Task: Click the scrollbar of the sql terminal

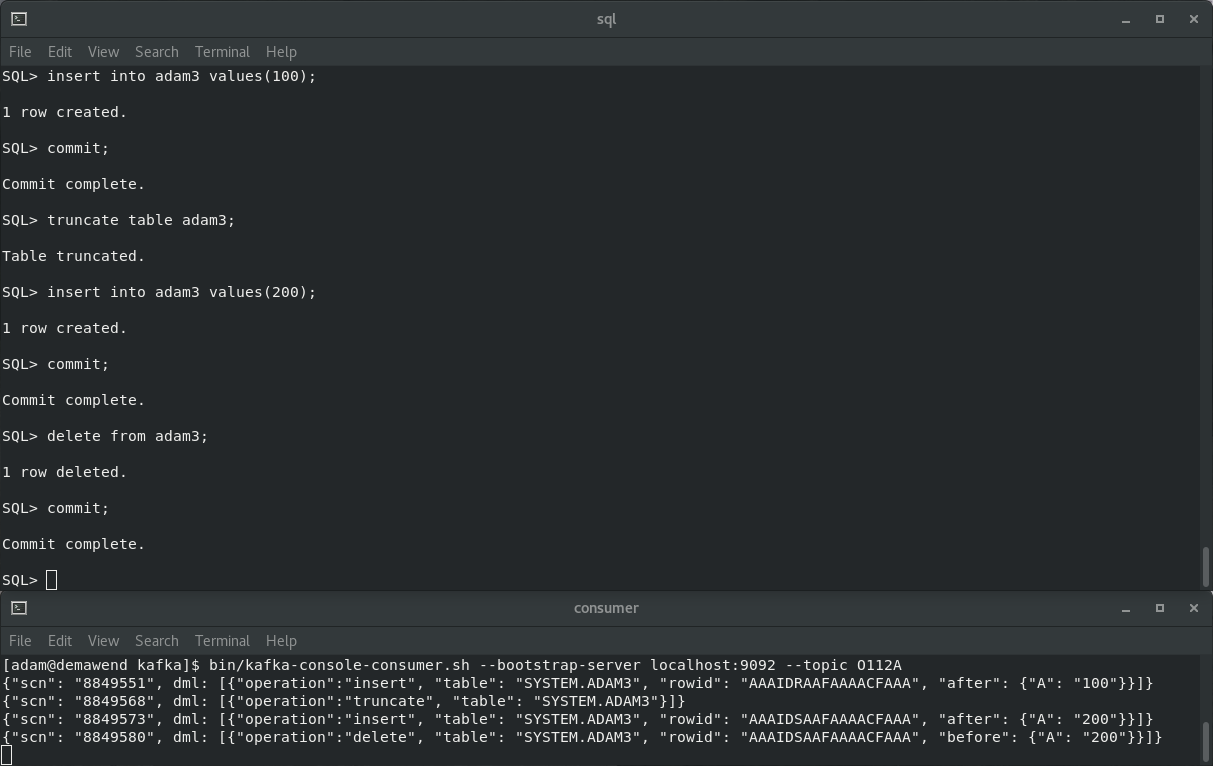Action: (1206, 565)
